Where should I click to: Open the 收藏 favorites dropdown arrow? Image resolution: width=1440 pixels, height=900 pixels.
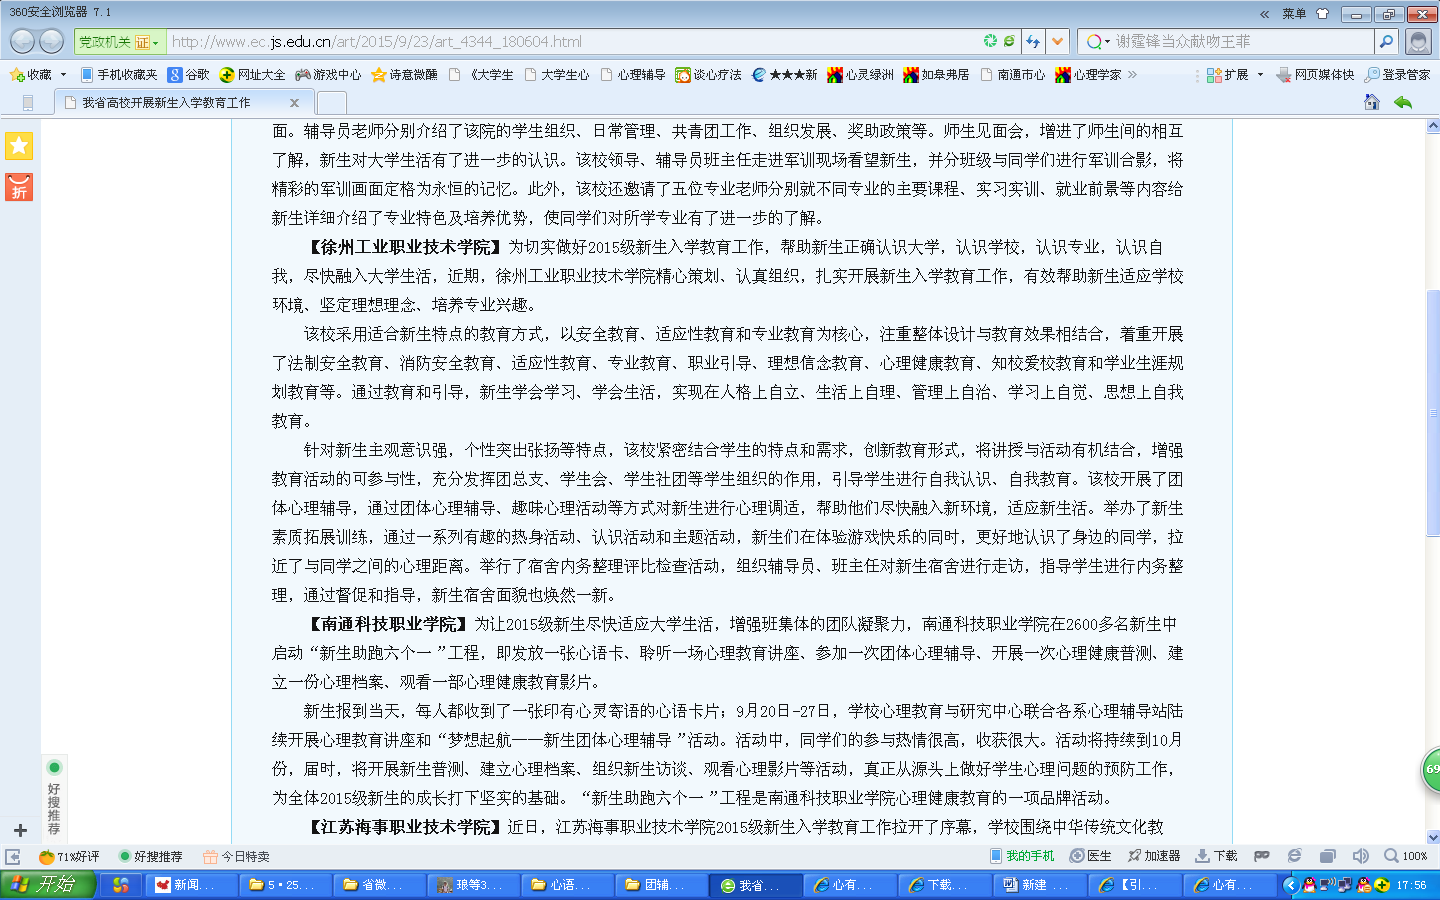pyautogui.click(x=63, y=75)
